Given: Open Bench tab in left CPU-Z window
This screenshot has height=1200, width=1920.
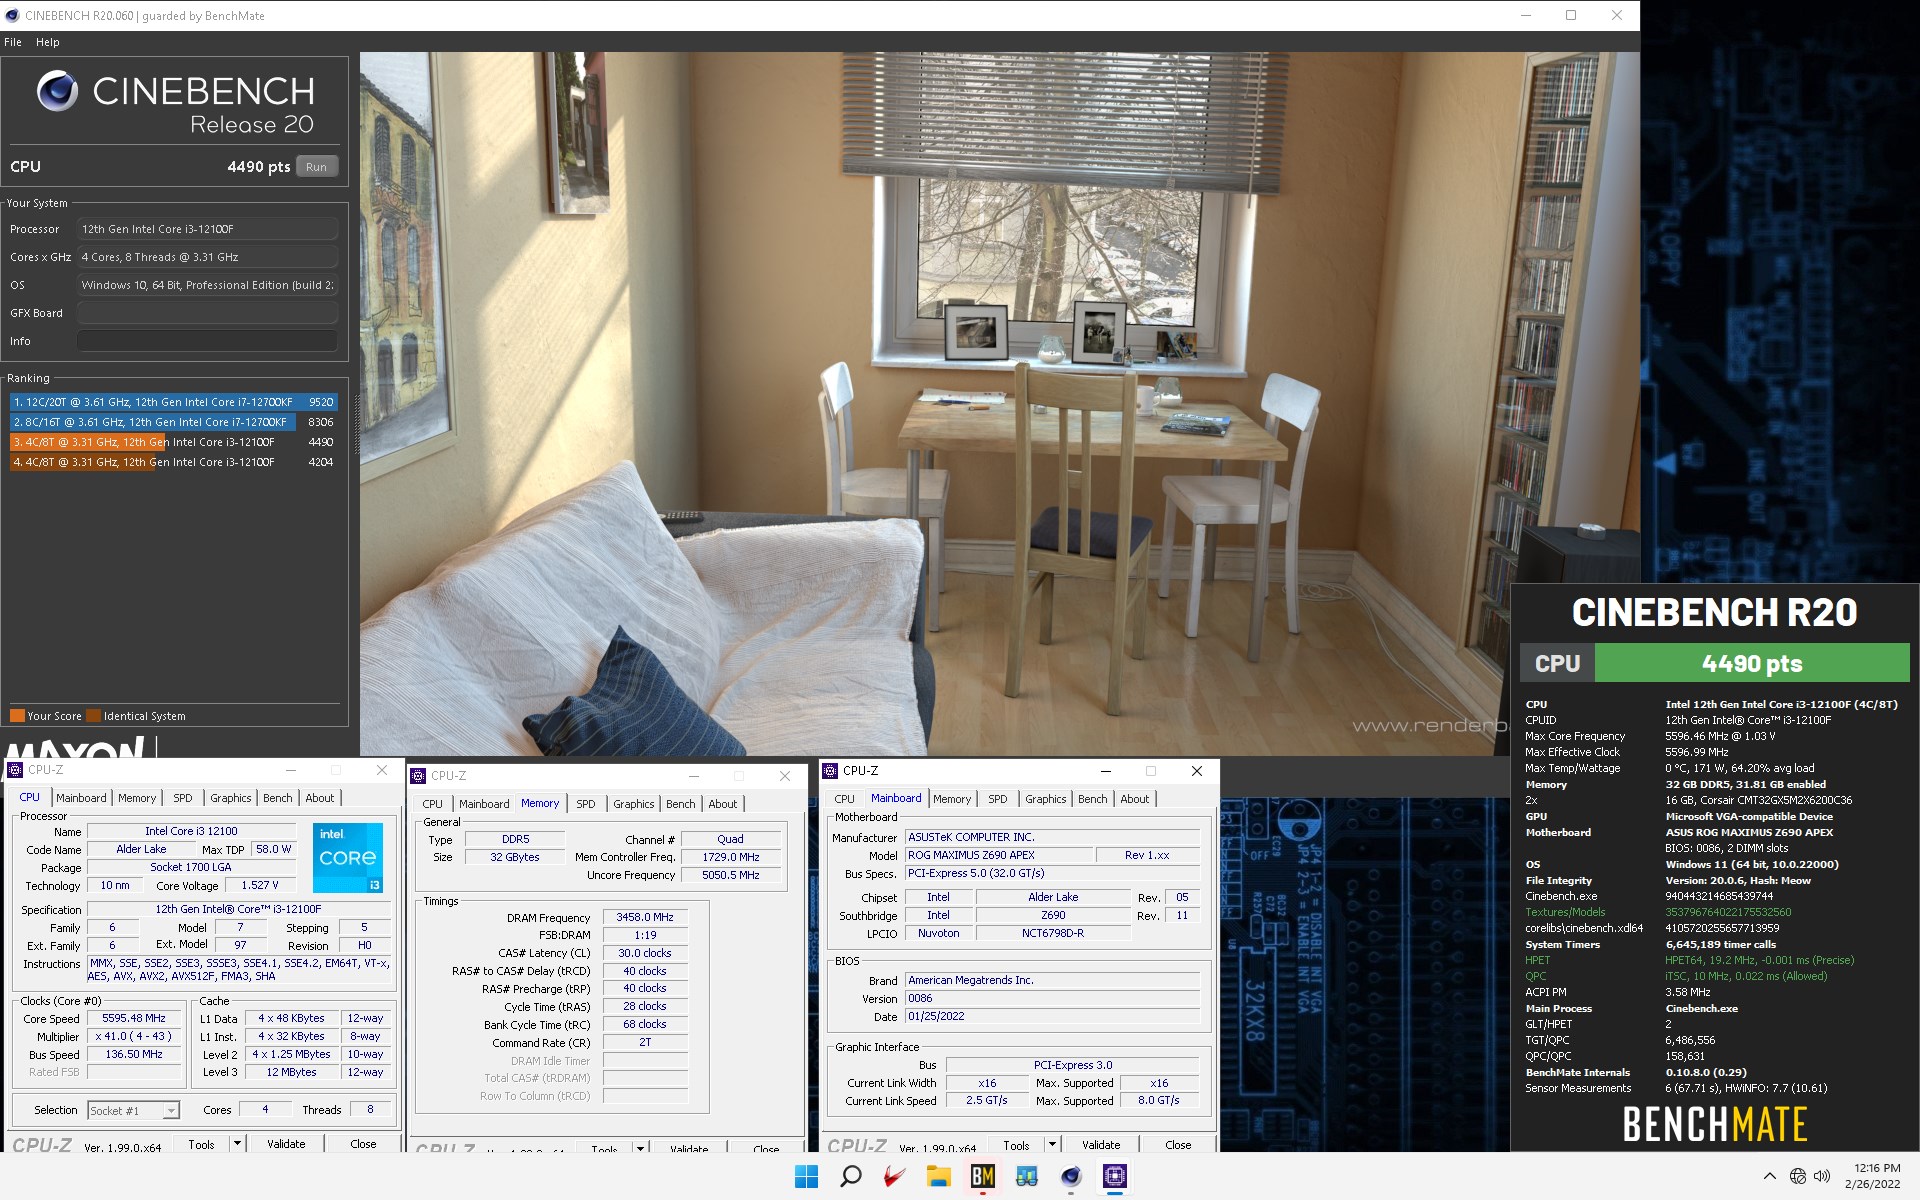Looking at the screenshot, I should coord(277,798).
